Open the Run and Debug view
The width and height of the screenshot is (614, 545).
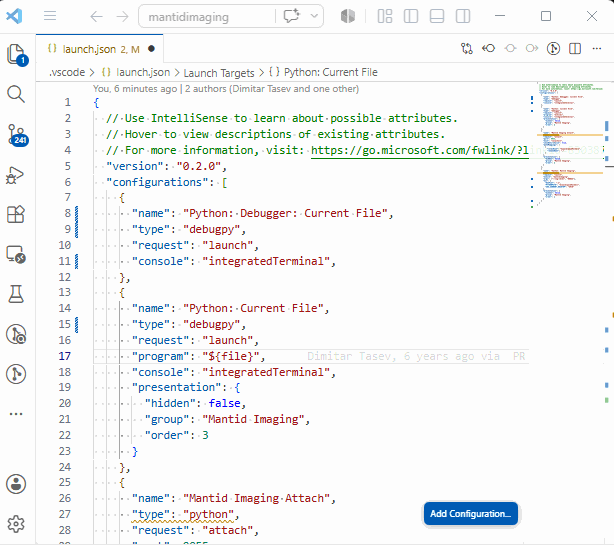(x=15, y=175)
